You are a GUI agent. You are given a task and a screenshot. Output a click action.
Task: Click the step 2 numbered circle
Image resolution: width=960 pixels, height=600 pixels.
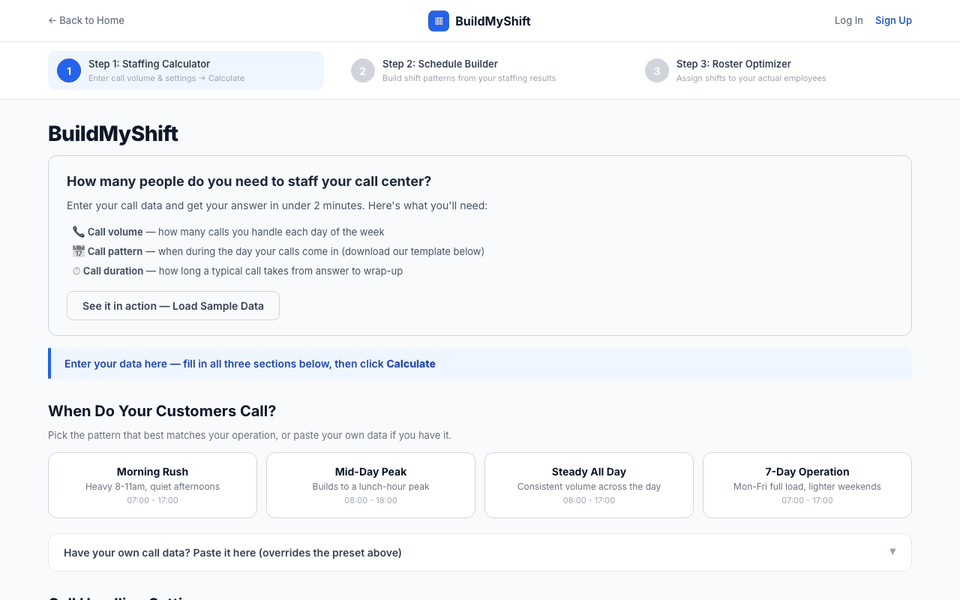[363, 71]
